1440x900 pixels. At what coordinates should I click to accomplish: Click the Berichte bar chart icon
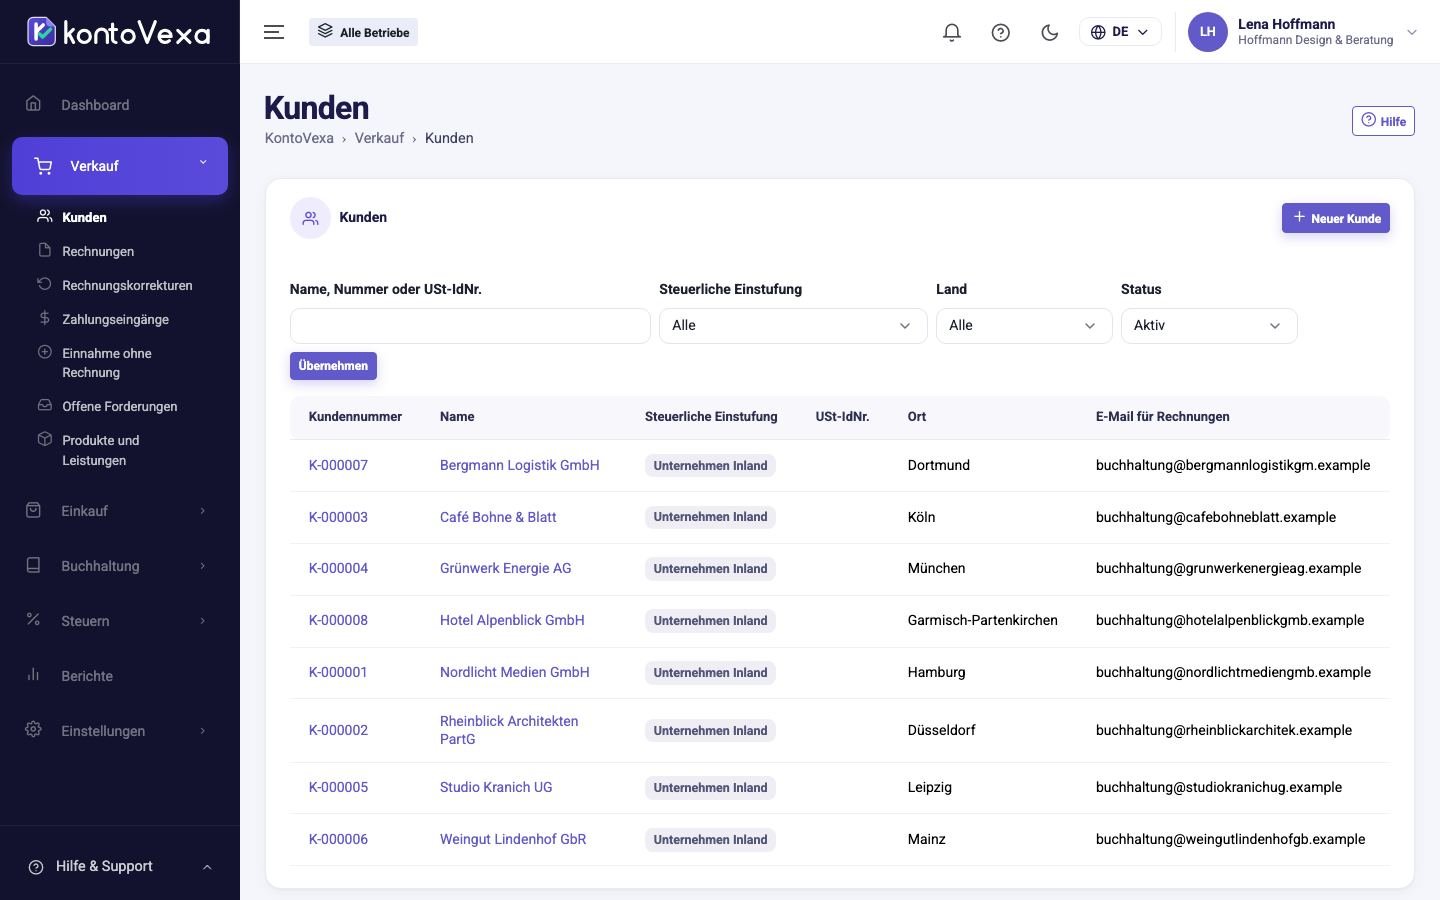[x=33, y=675]
